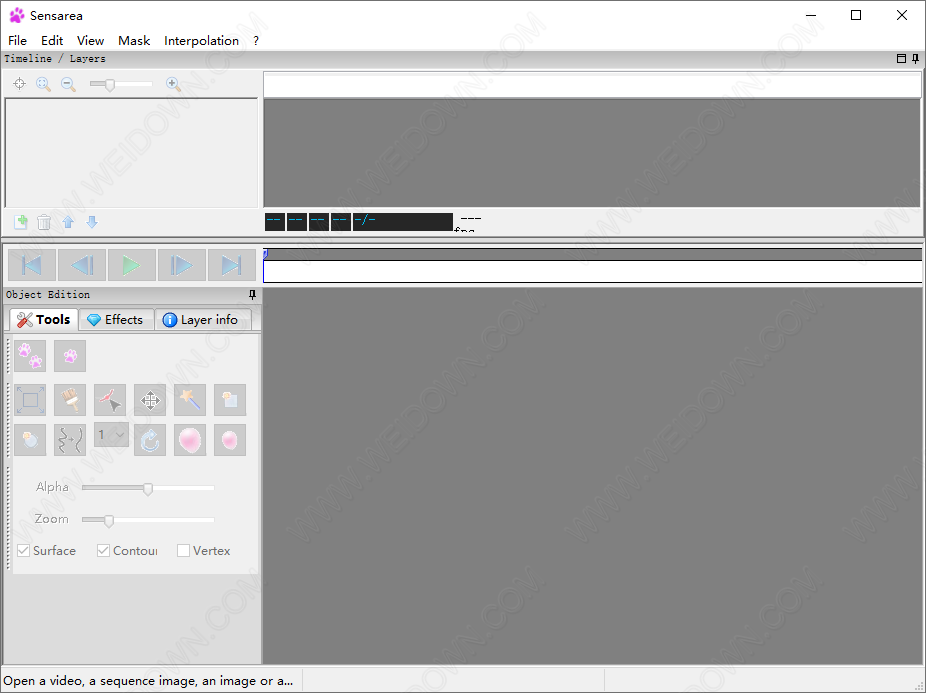Click the blue playhead marker on timeline

coord(266,253)
